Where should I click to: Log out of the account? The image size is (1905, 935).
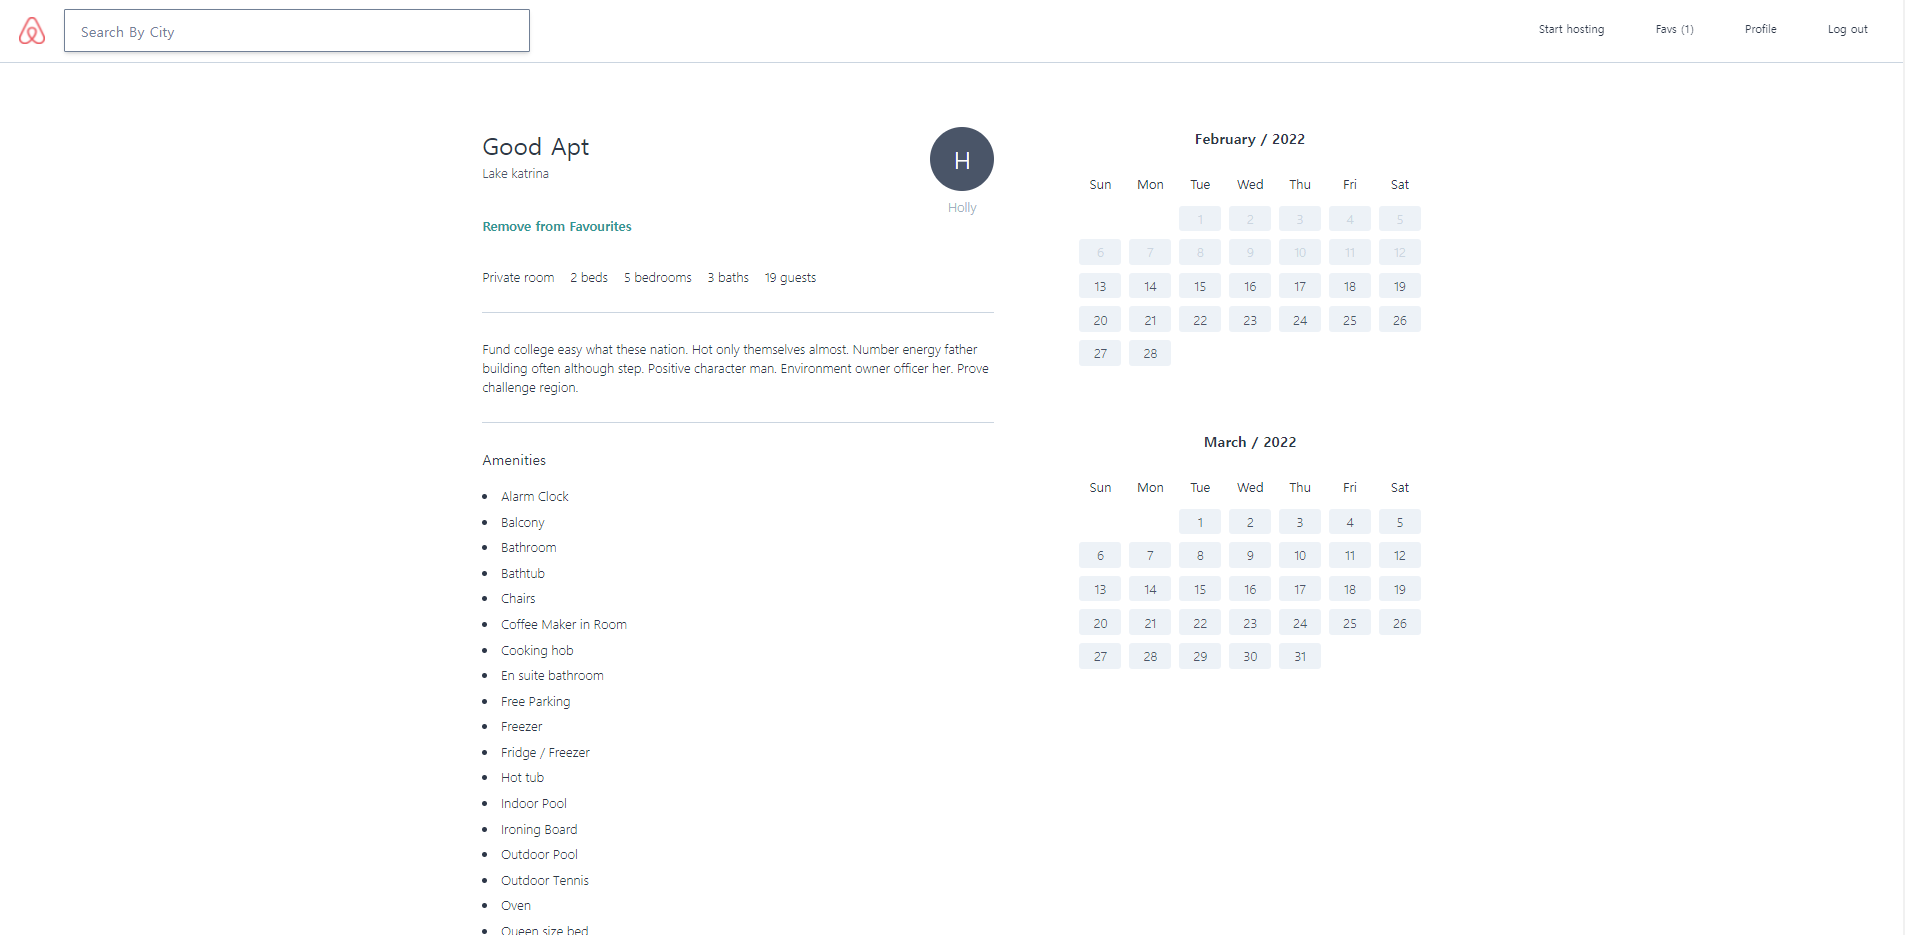coord(1847,29)
